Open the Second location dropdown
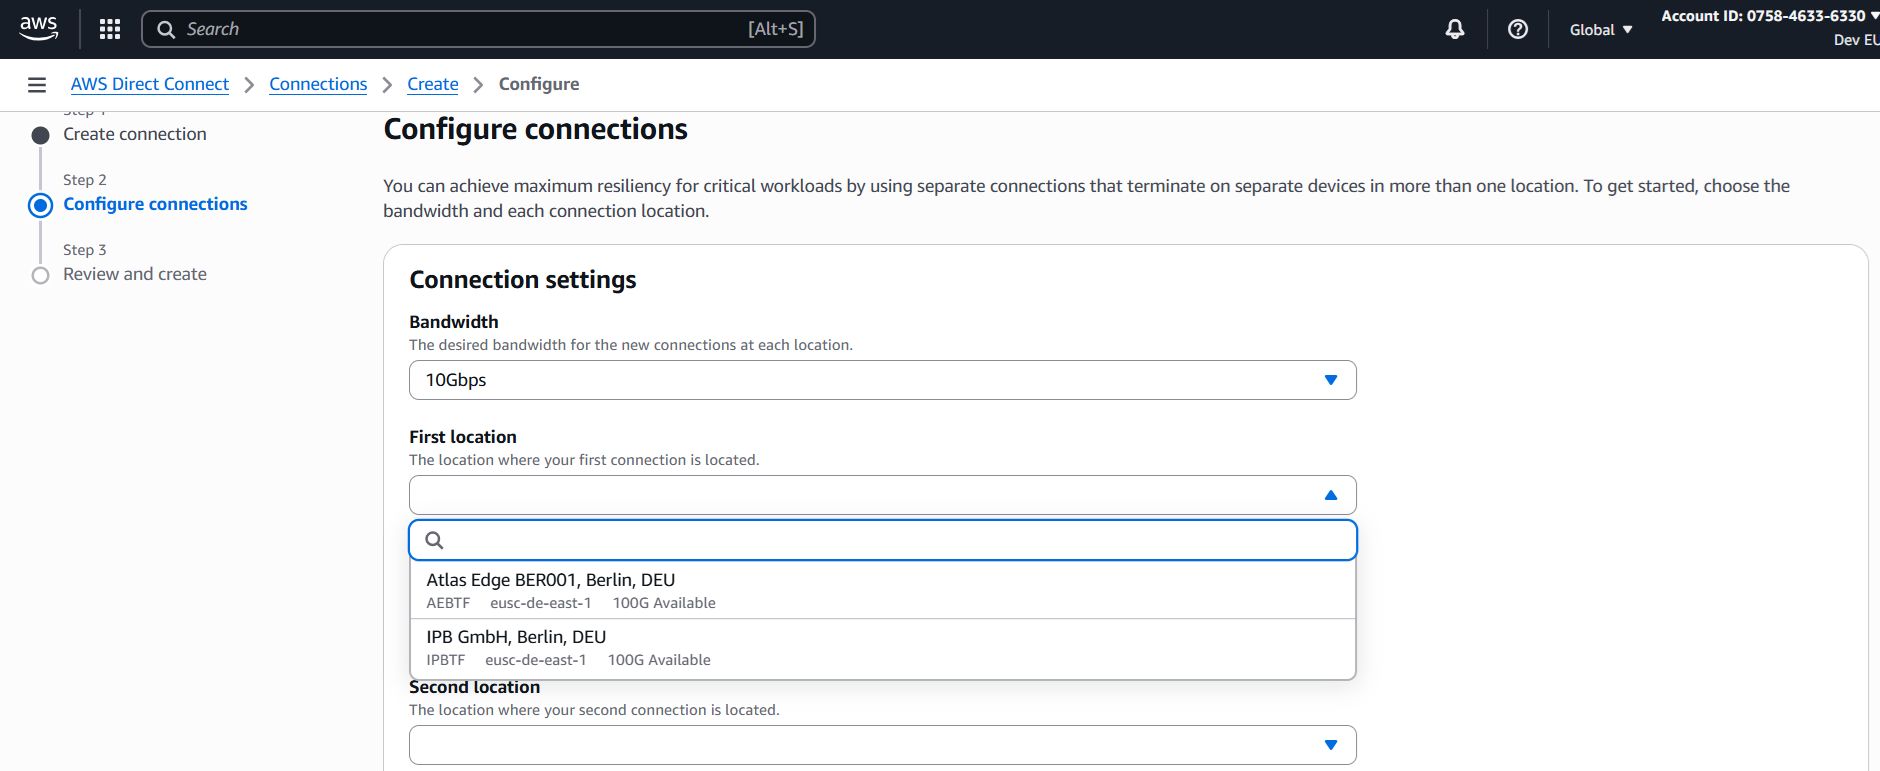 pyautogui.click(x=883, y=745)
